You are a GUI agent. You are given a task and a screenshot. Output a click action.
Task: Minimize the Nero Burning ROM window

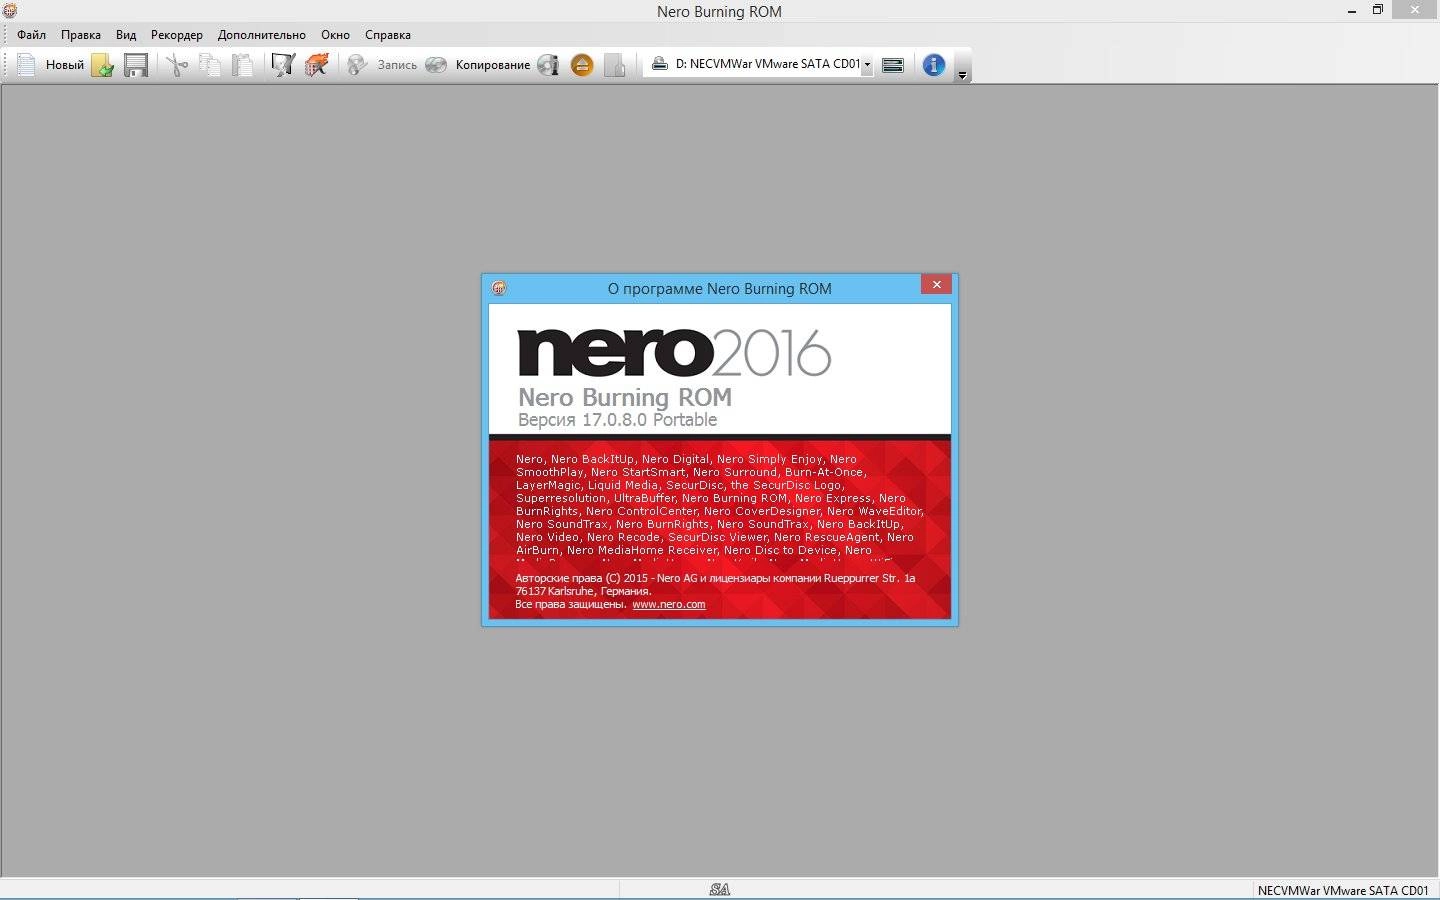point(1352,11)
